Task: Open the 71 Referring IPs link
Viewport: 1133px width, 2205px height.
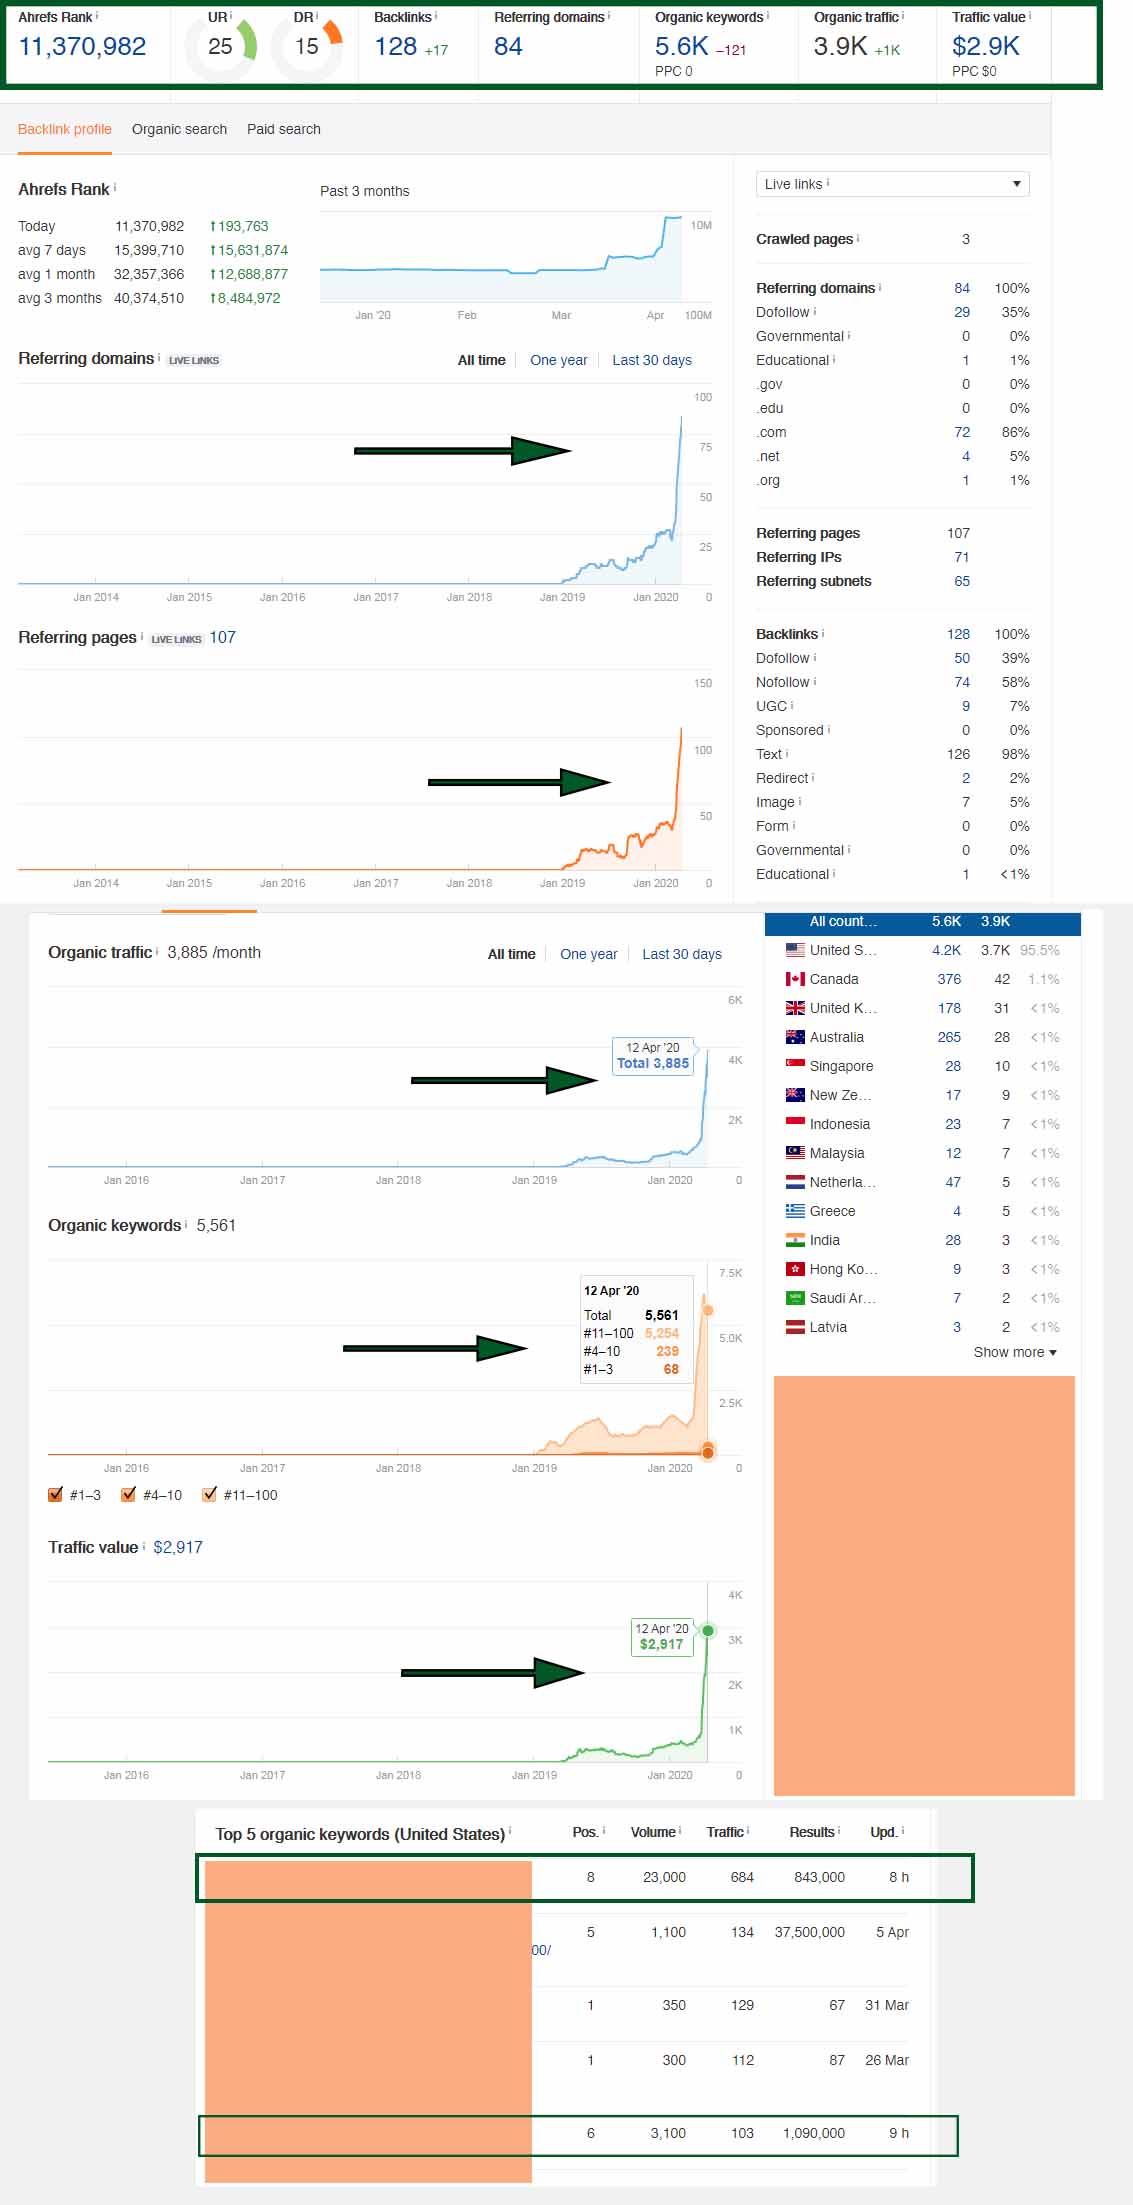Action: pyautogui.click(x=962, y=557)
